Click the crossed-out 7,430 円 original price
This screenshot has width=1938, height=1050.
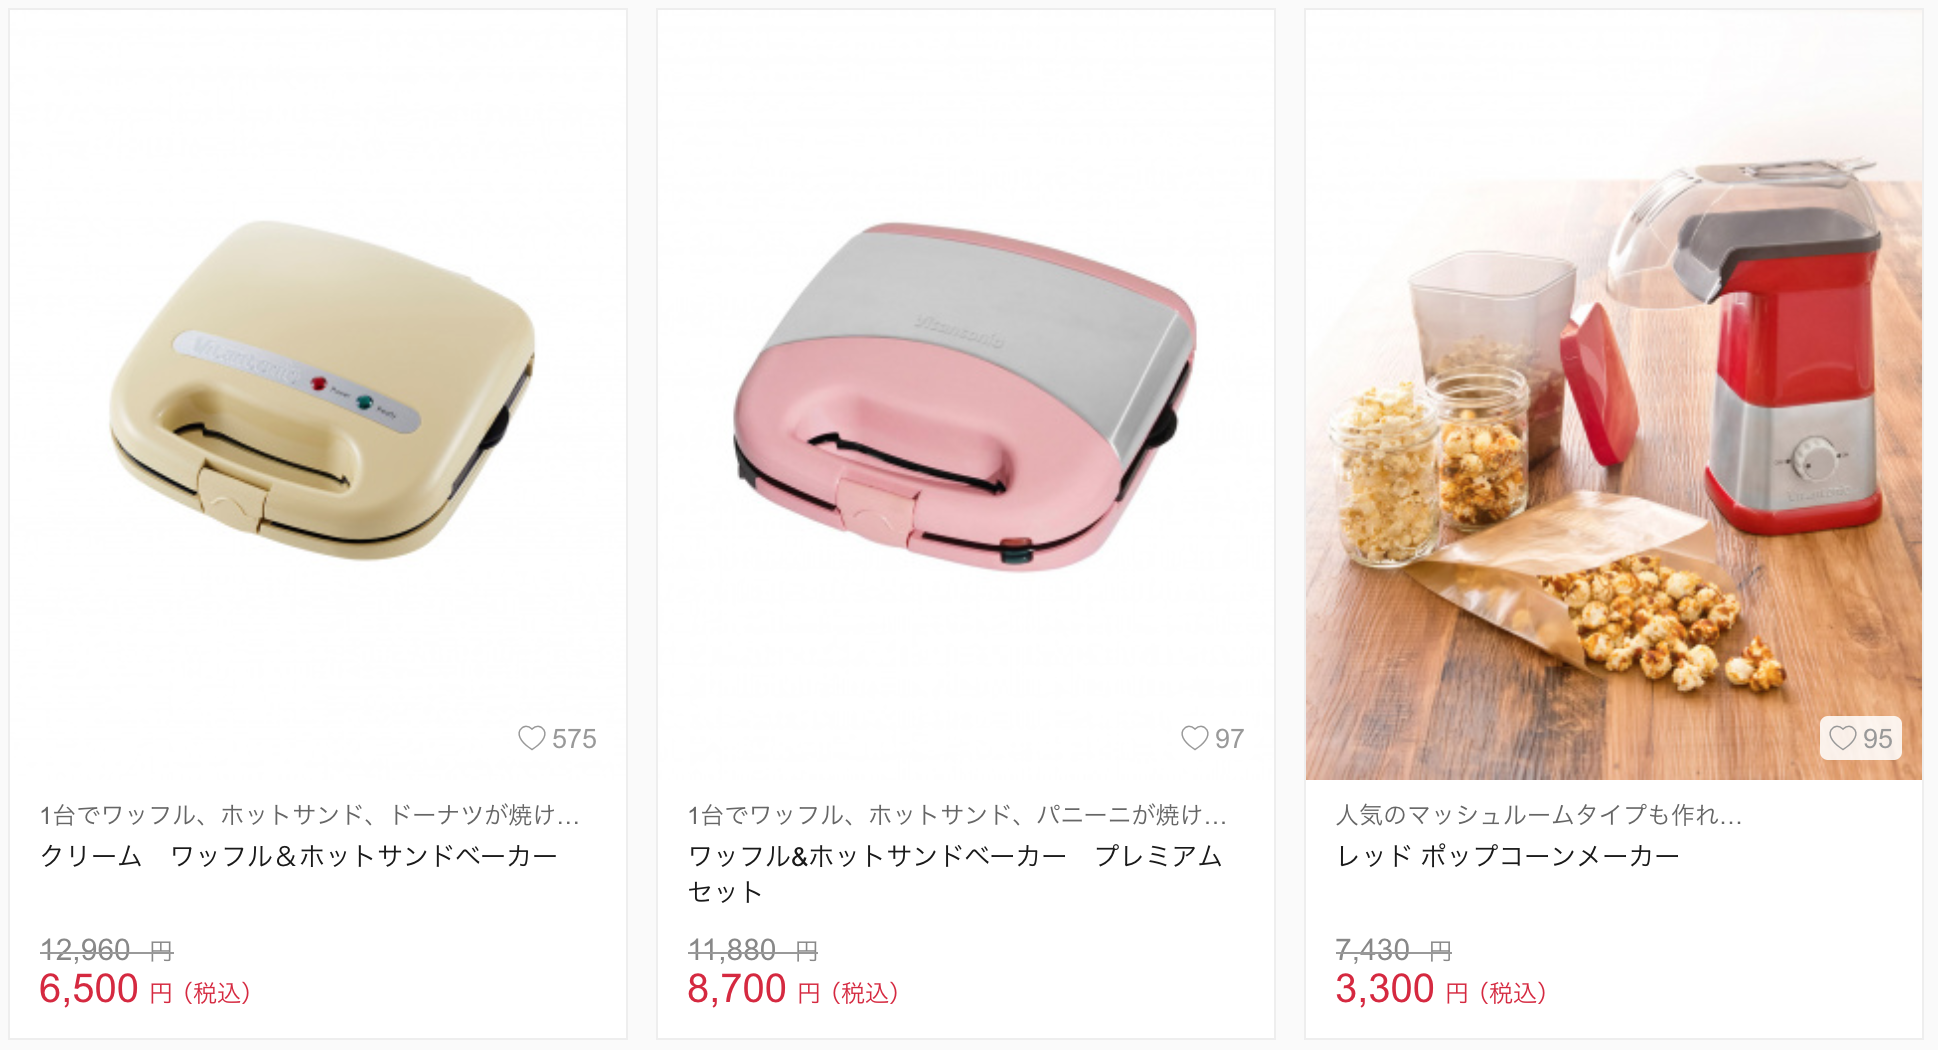tap(1394, 949)
